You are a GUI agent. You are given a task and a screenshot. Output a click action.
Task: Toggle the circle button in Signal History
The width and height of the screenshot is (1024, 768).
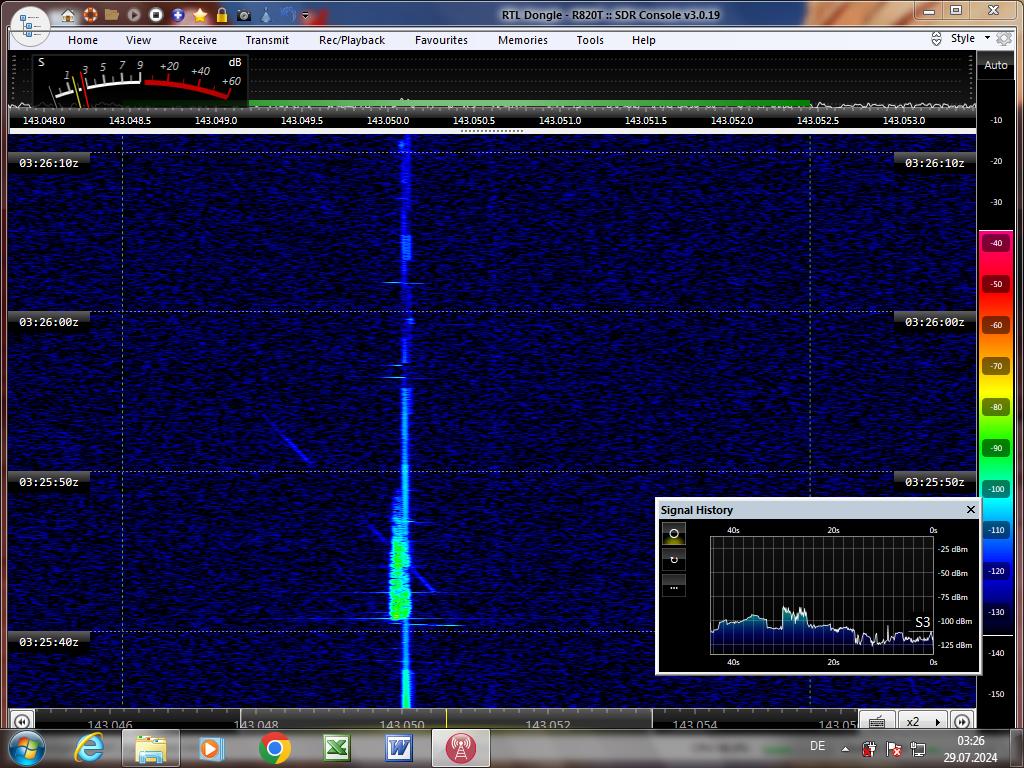(x=674, y=534)
